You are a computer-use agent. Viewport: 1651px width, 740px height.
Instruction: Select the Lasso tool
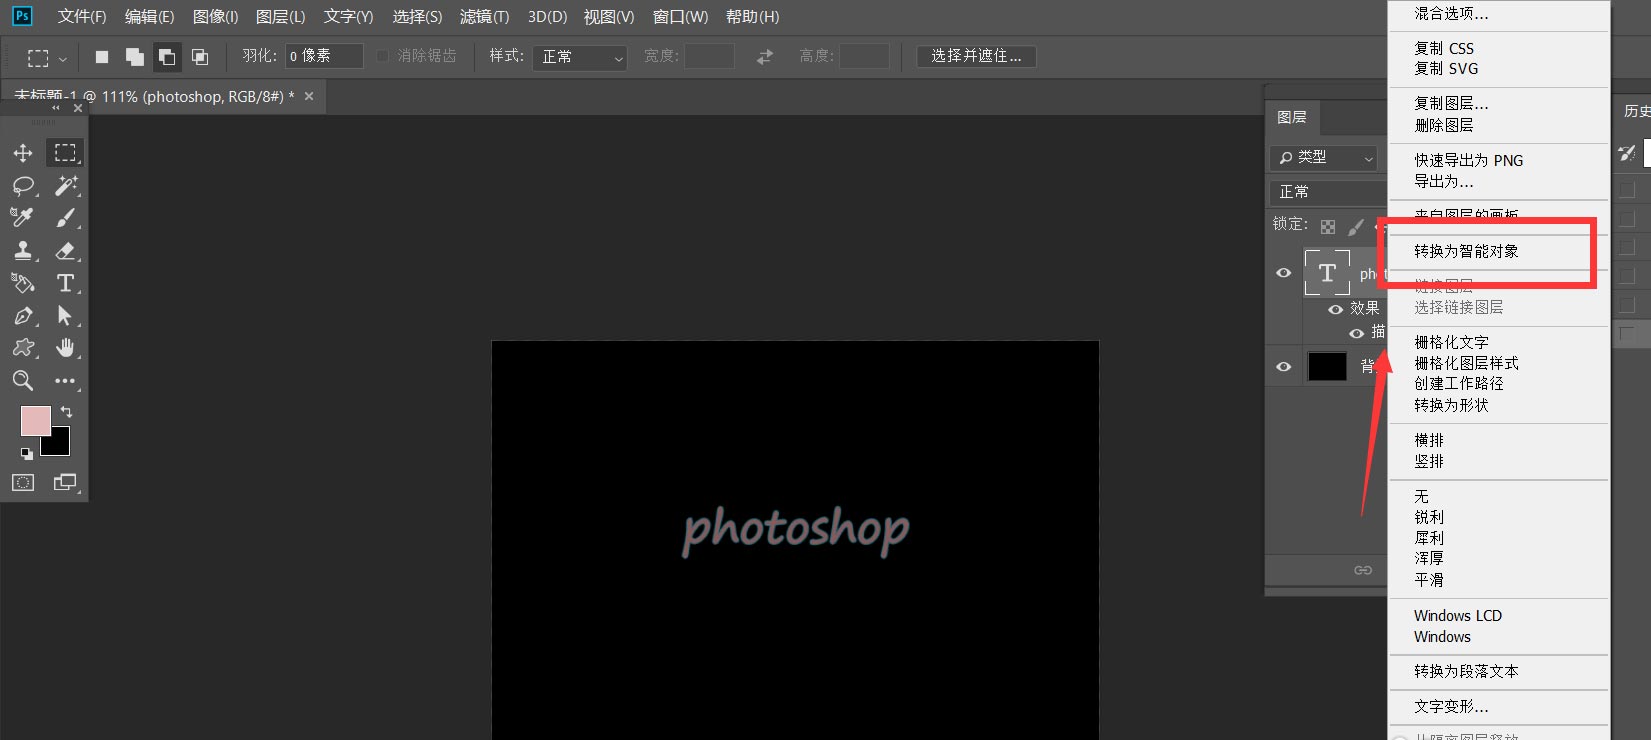point(23,186)
